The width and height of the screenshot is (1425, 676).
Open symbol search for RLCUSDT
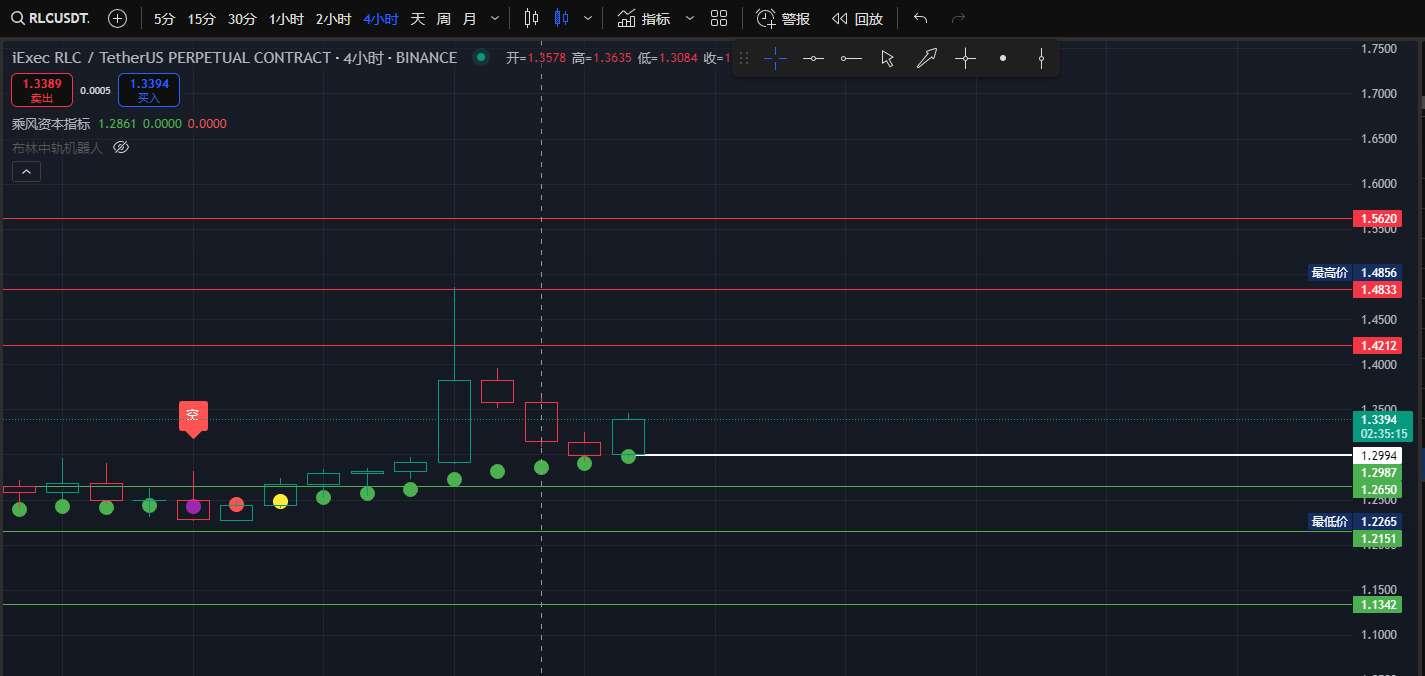point(51,18)
